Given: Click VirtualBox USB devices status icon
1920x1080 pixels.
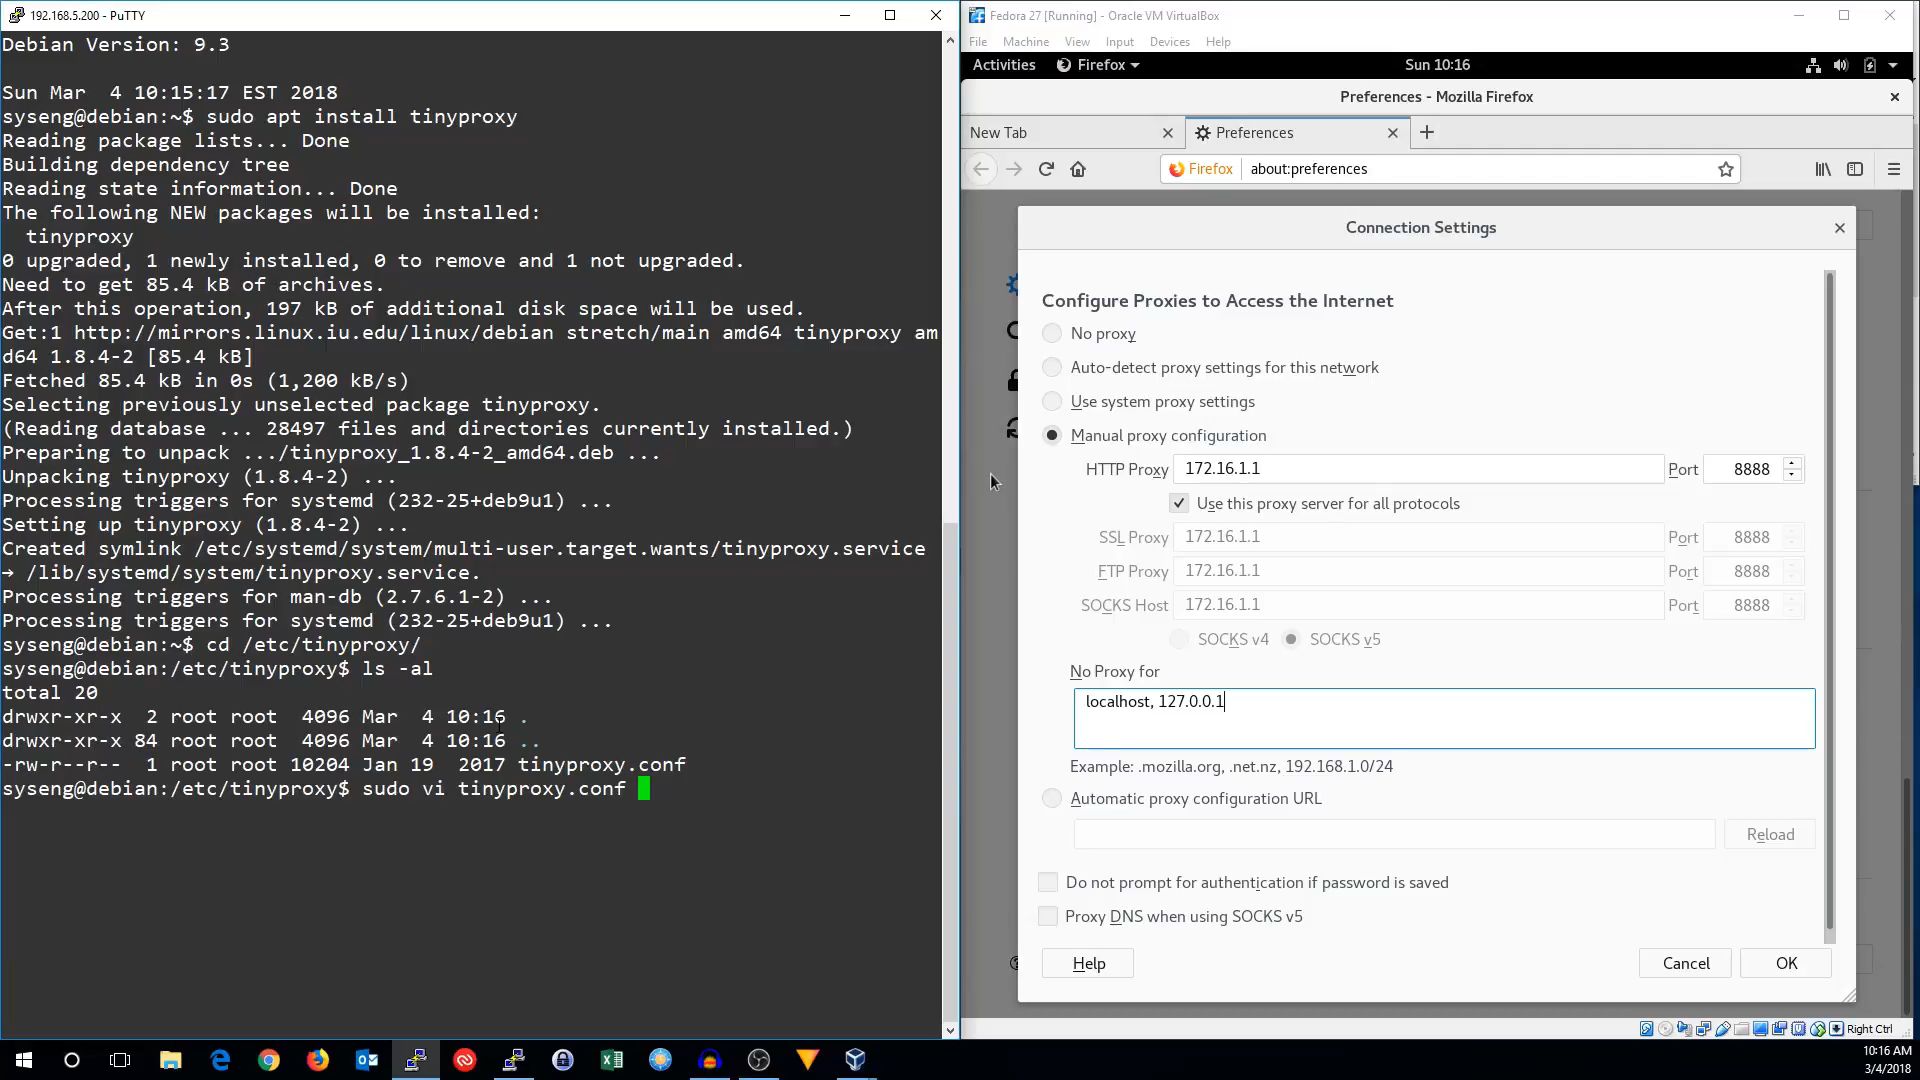Looking at the screenshot, I should pos(1723,1029).
